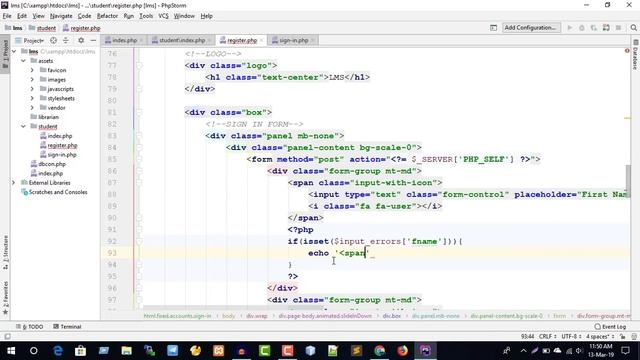Viewport: 640px width, 360px height.
Task: Open Windows notification center icon
Action: tap(625, 351)
